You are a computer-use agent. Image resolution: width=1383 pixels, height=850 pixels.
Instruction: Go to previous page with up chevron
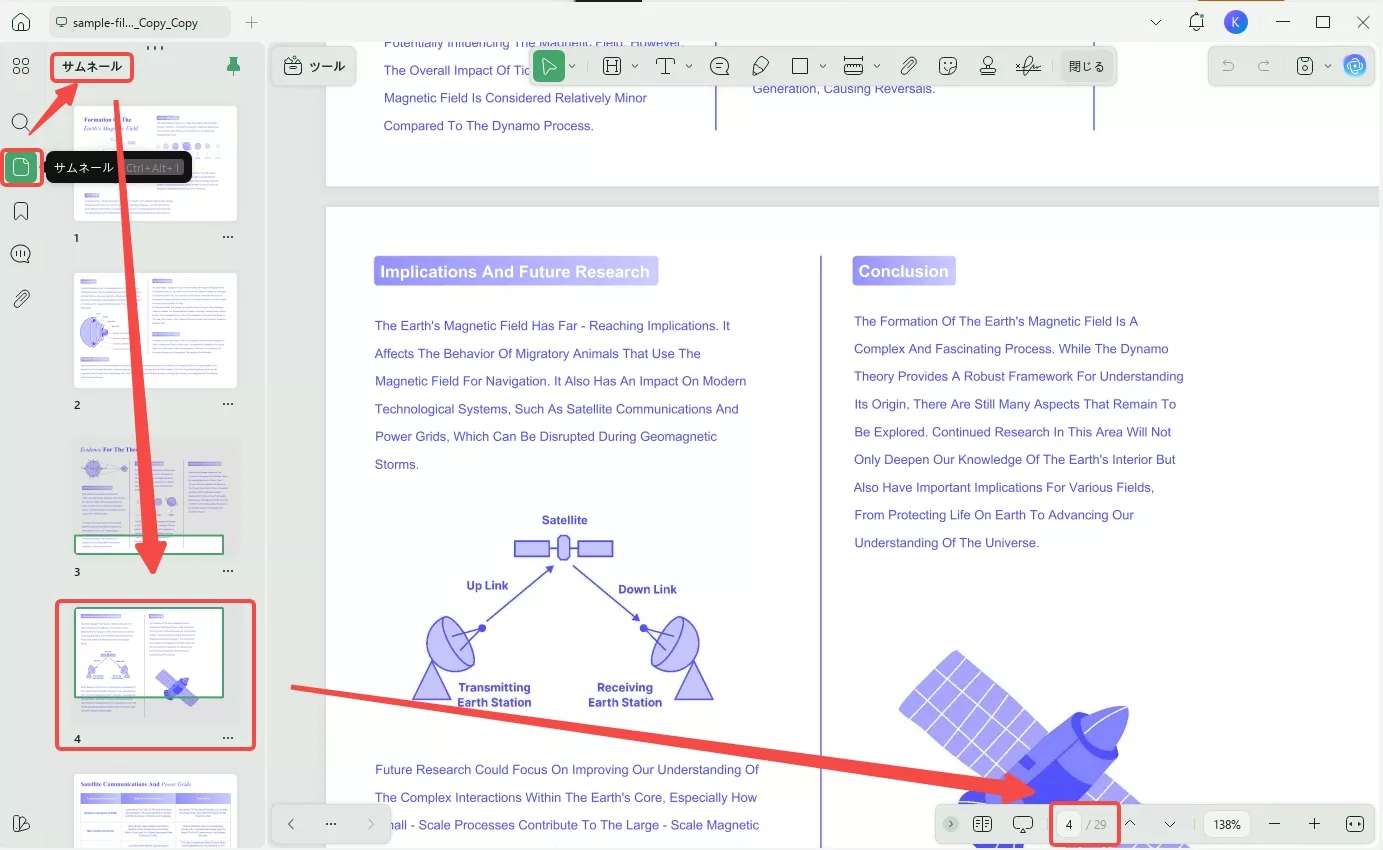[x=1130, y=824]
